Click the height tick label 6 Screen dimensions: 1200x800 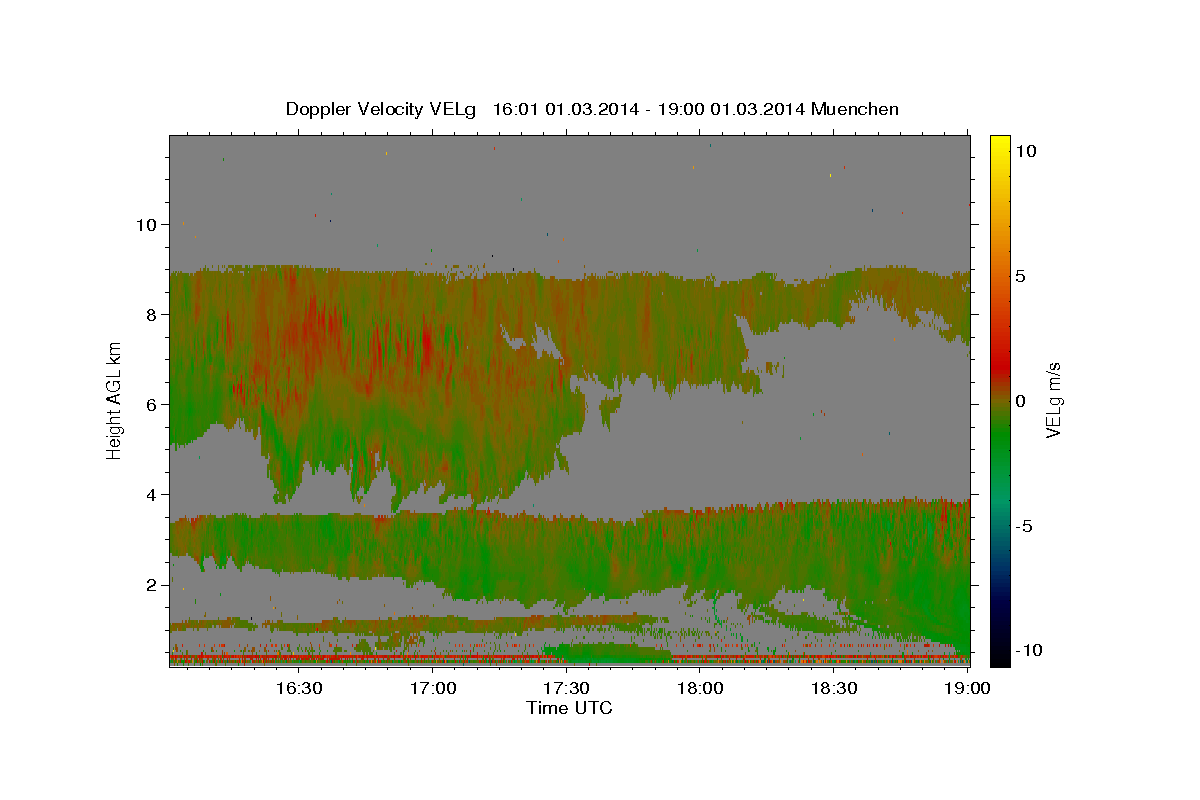click(152, 404)
